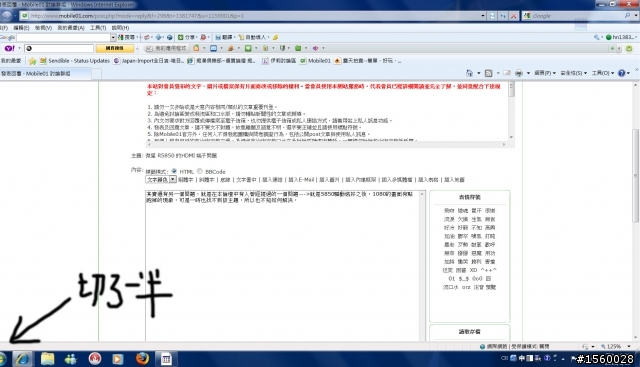The height and width of the screenshot is (367, 640).
Task: Click the Yahoo Toolbar mail envelope icon
Action: 213,48
